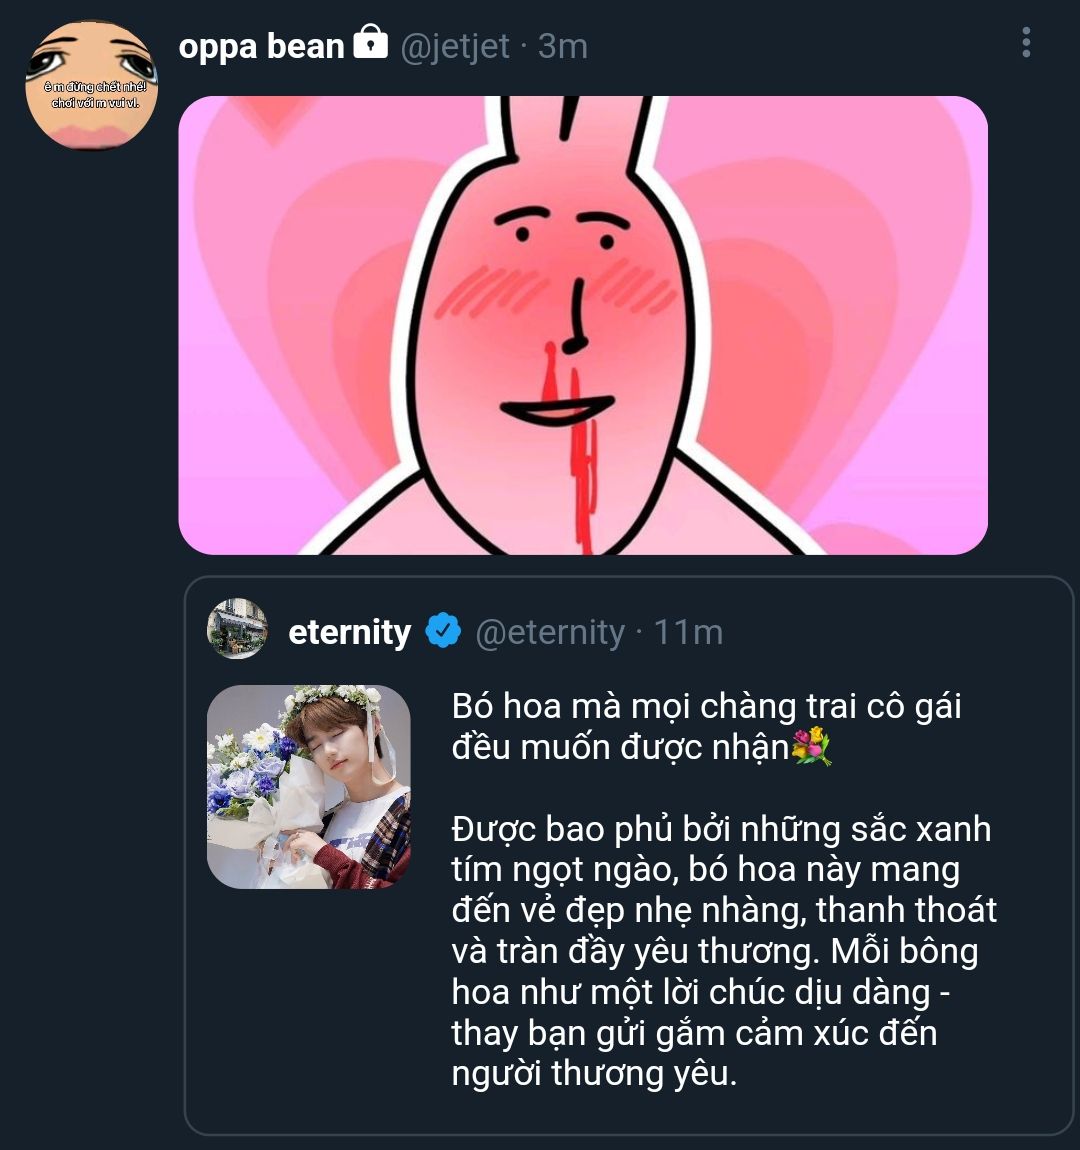1080x1150 pixels.
Task: Open the @eternity handle link
Action: tap(550, 632)
